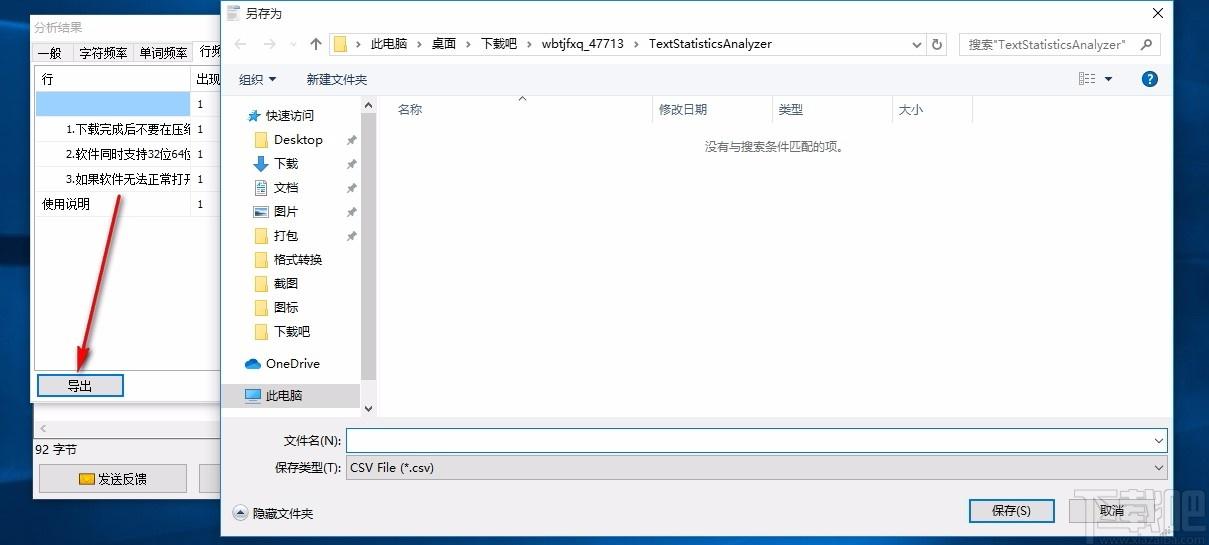This screenshot has width=1209, height=545.
Task: Switch to 行频 tab in 分析结果
Action: point(209,51)
